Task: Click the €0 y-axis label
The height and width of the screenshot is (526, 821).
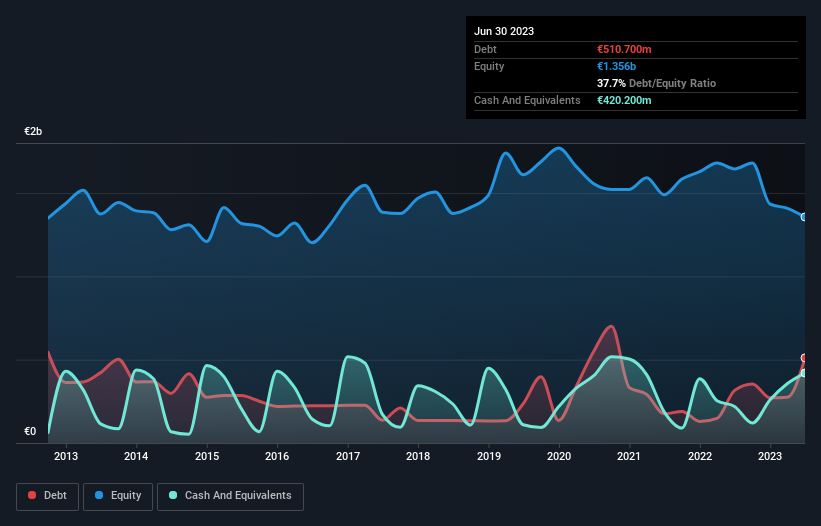Action: point(30,432)
